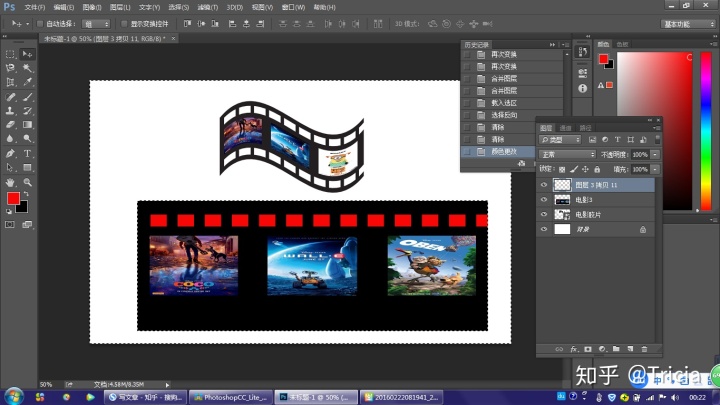
Task: Toggle lock transparent pixels
Action: tap(562, 169)
